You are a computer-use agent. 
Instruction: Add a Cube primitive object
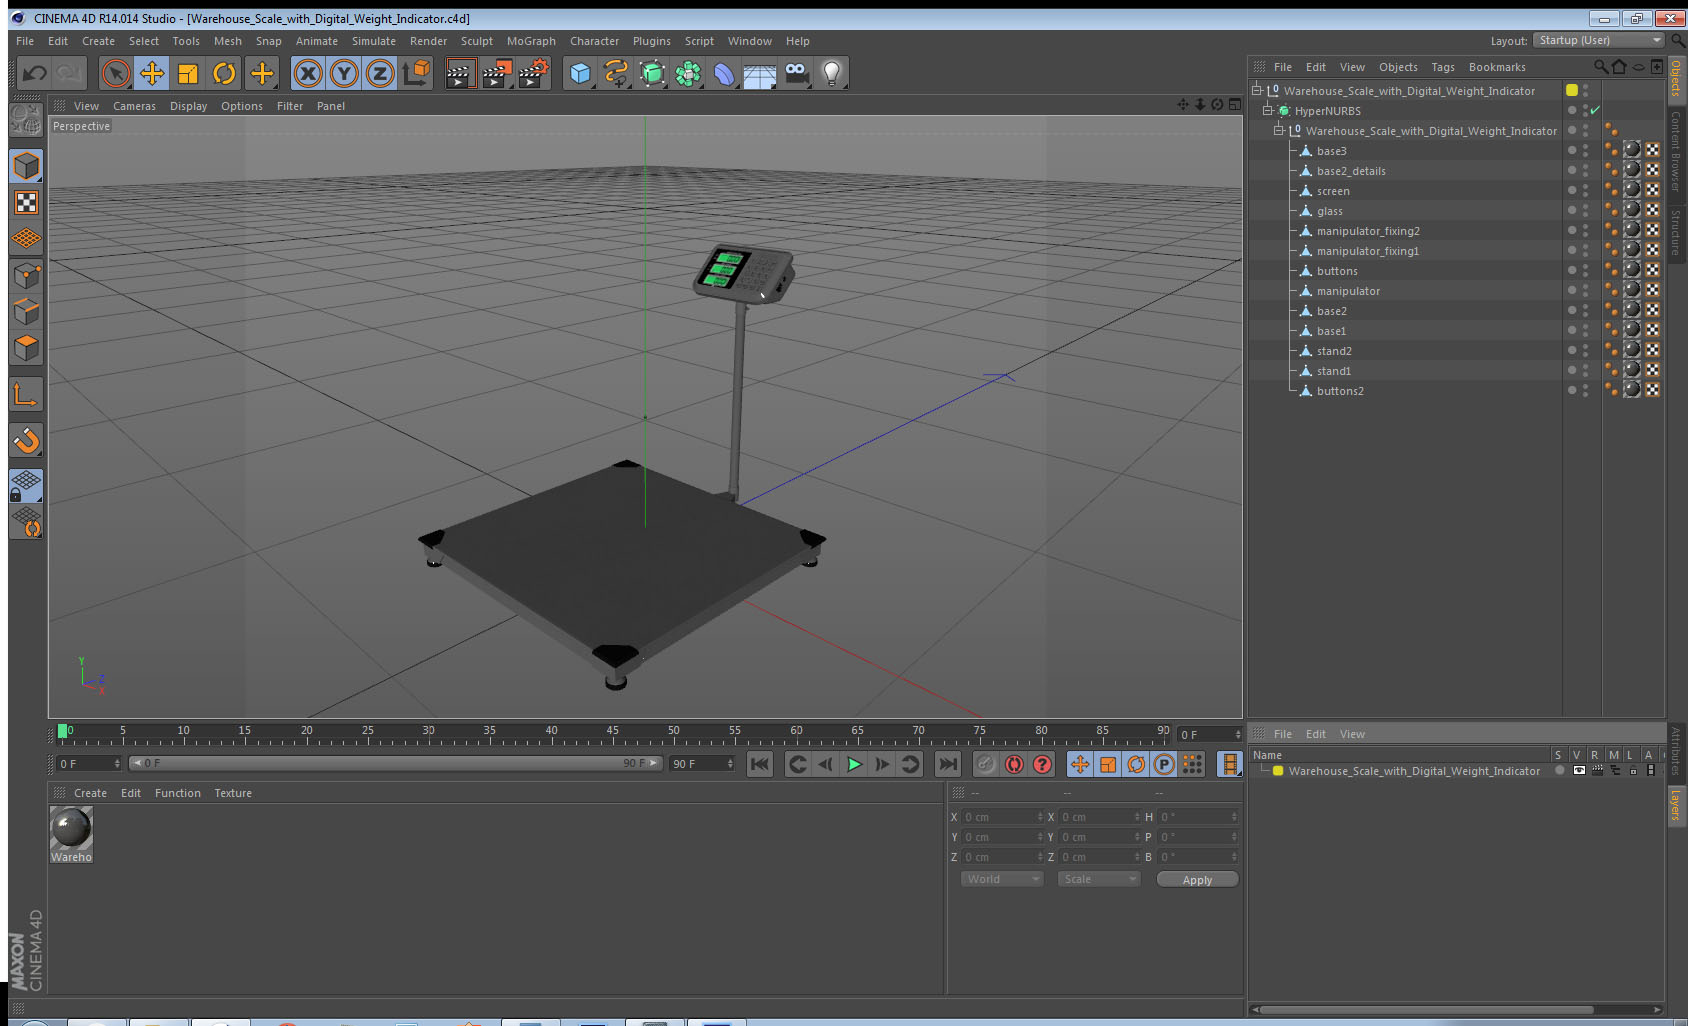(x=580, y=73)
